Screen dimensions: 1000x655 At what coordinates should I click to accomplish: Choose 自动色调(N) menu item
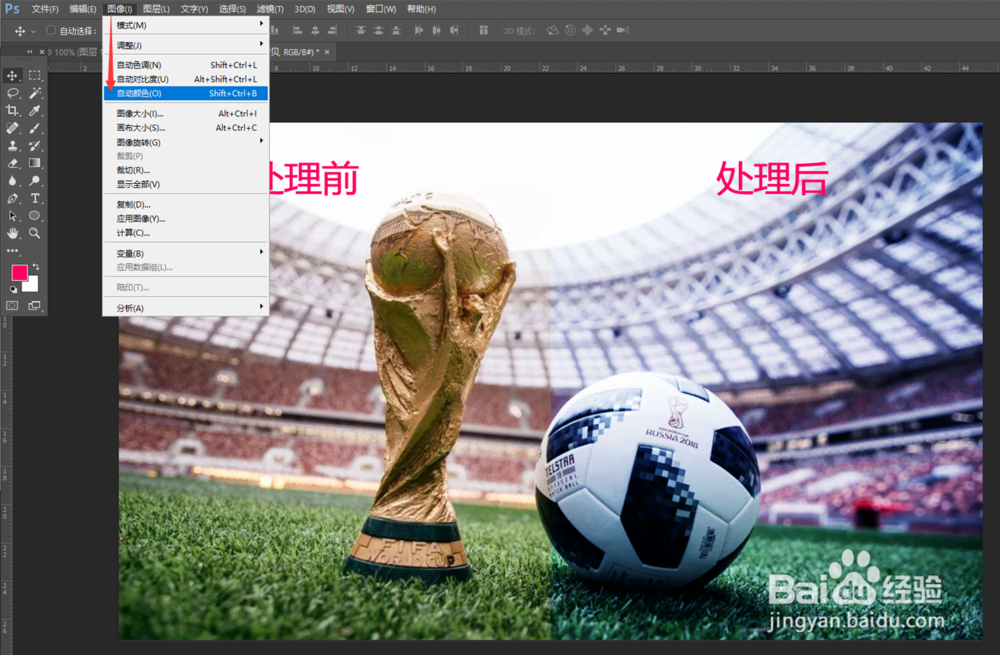point(186,65)
